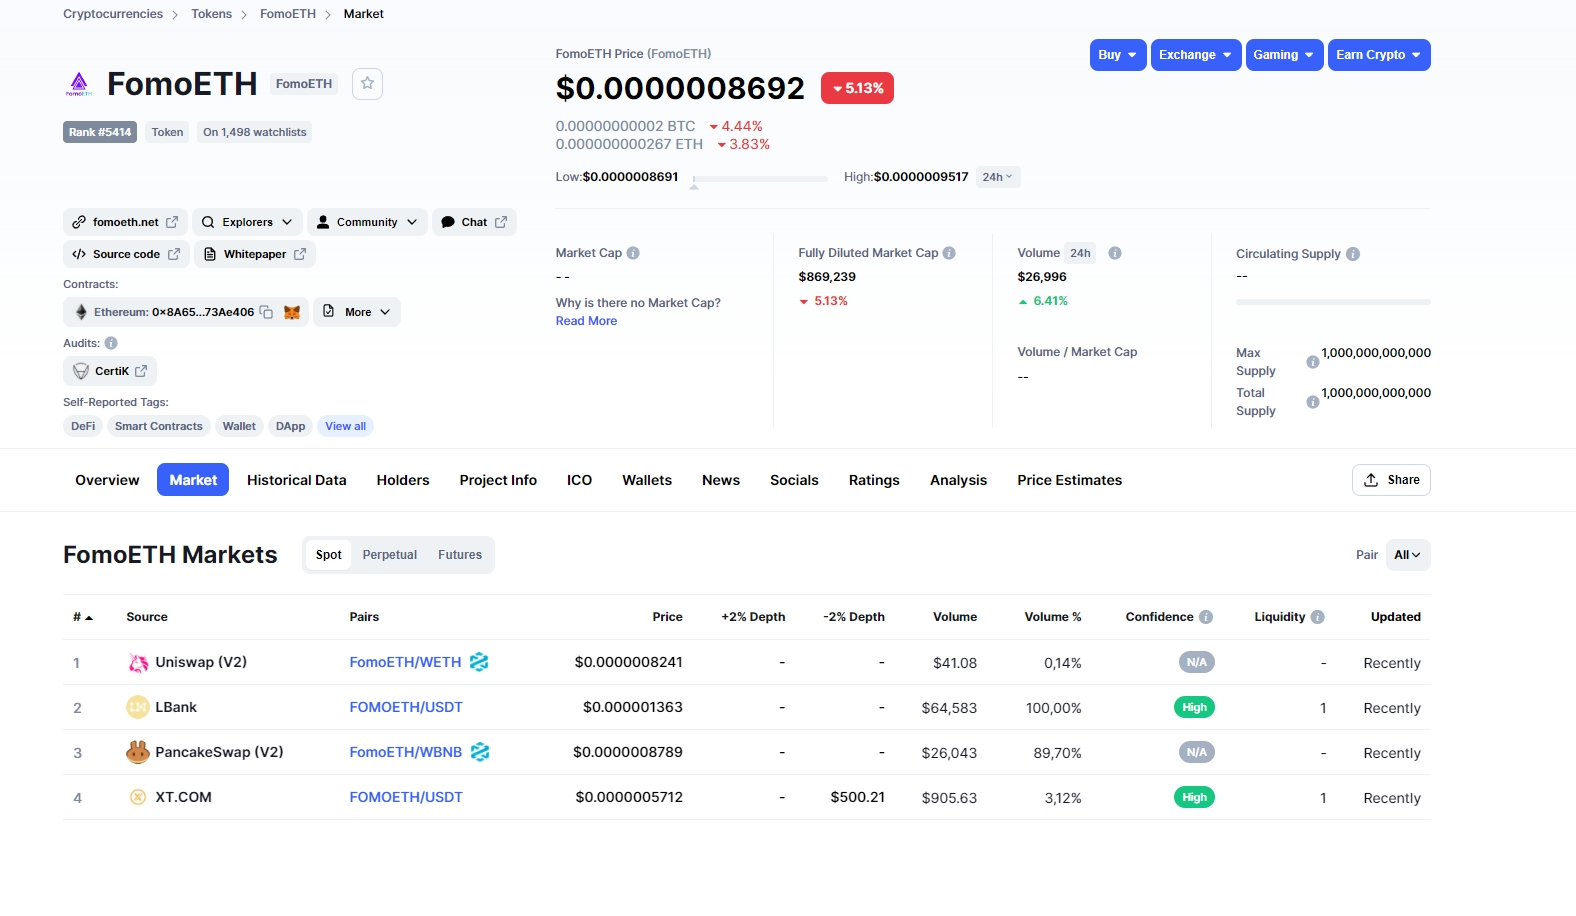Open the News tab
1576x916 pixels.
(x=721, y=480)
